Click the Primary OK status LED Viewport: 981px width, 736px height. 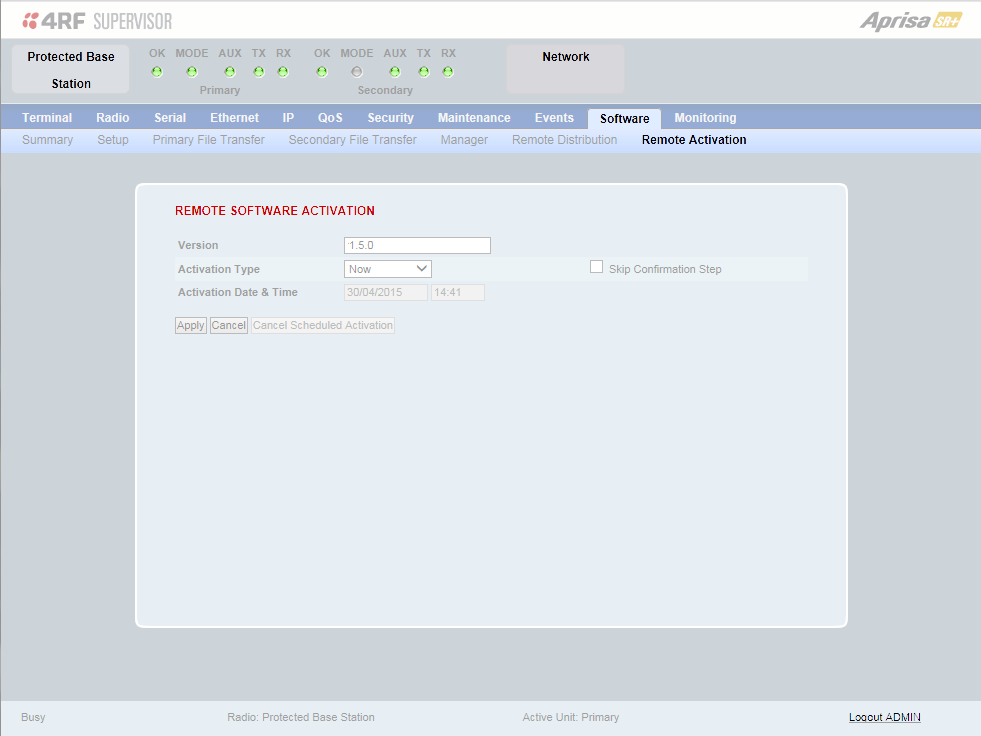tap(157, 72)
